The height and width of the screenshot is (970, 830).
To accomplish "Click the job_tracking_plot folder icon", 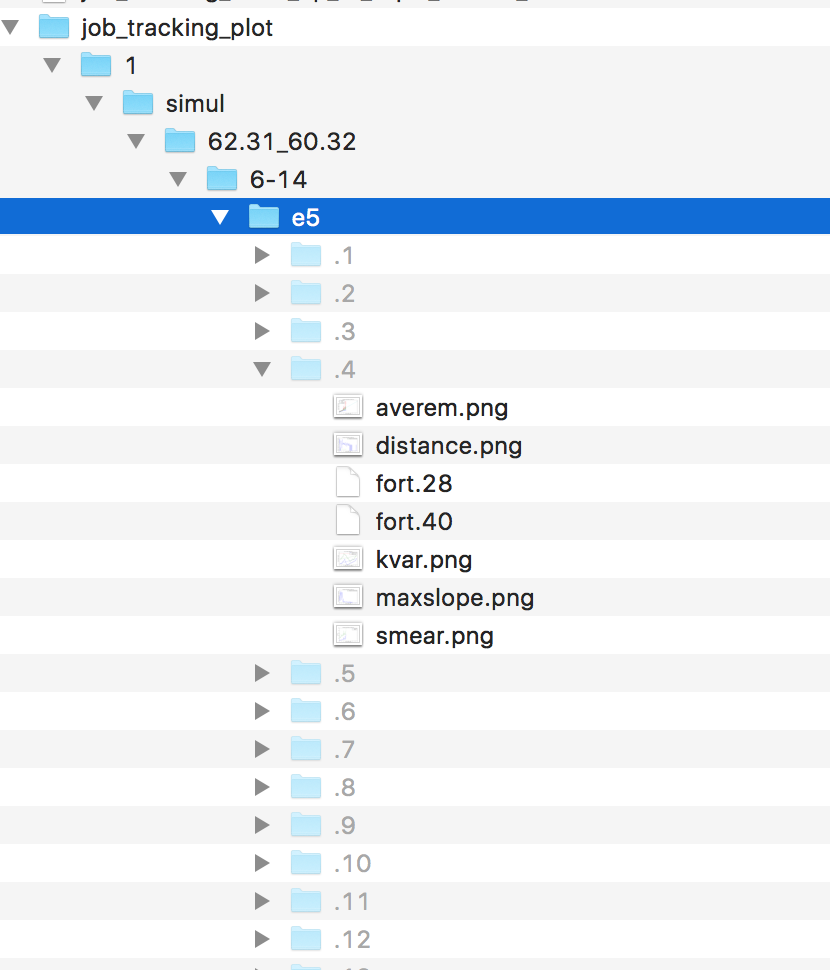I will click(x=54, y=27).
